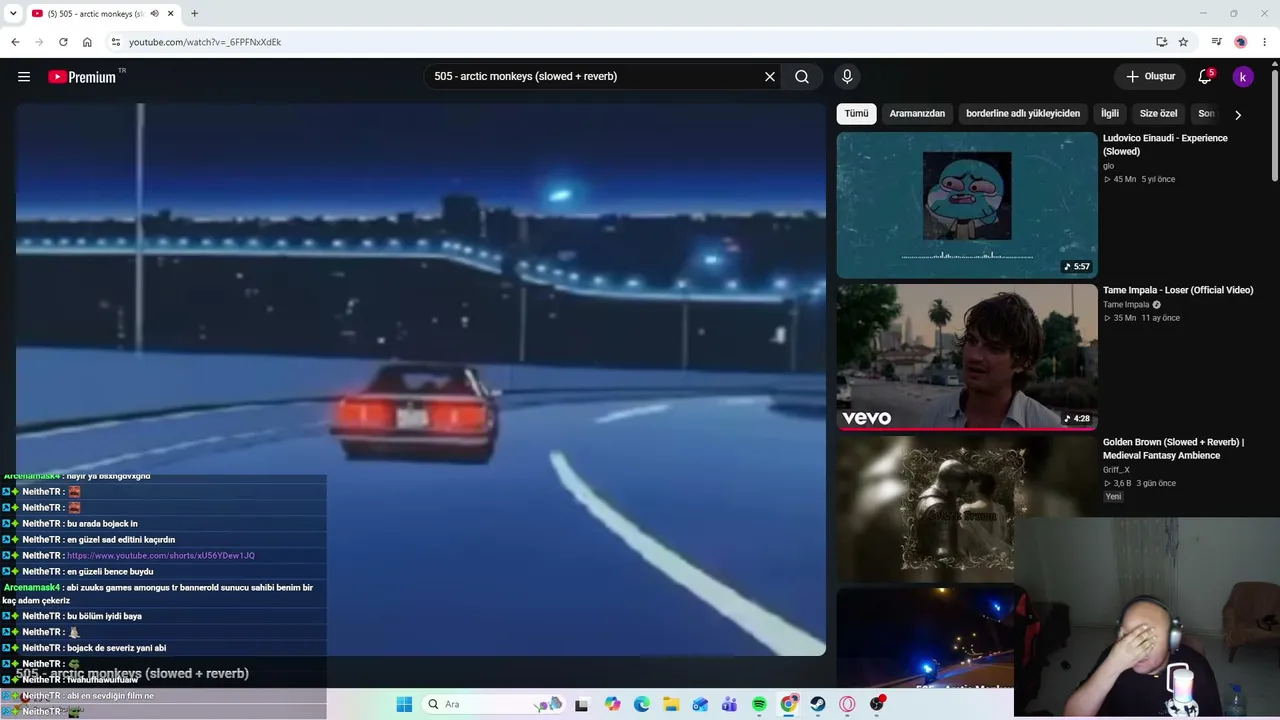Open the Ludovico Einaudi Experience thumbnail
1280x720 pixels.
(x=967, y=205)
